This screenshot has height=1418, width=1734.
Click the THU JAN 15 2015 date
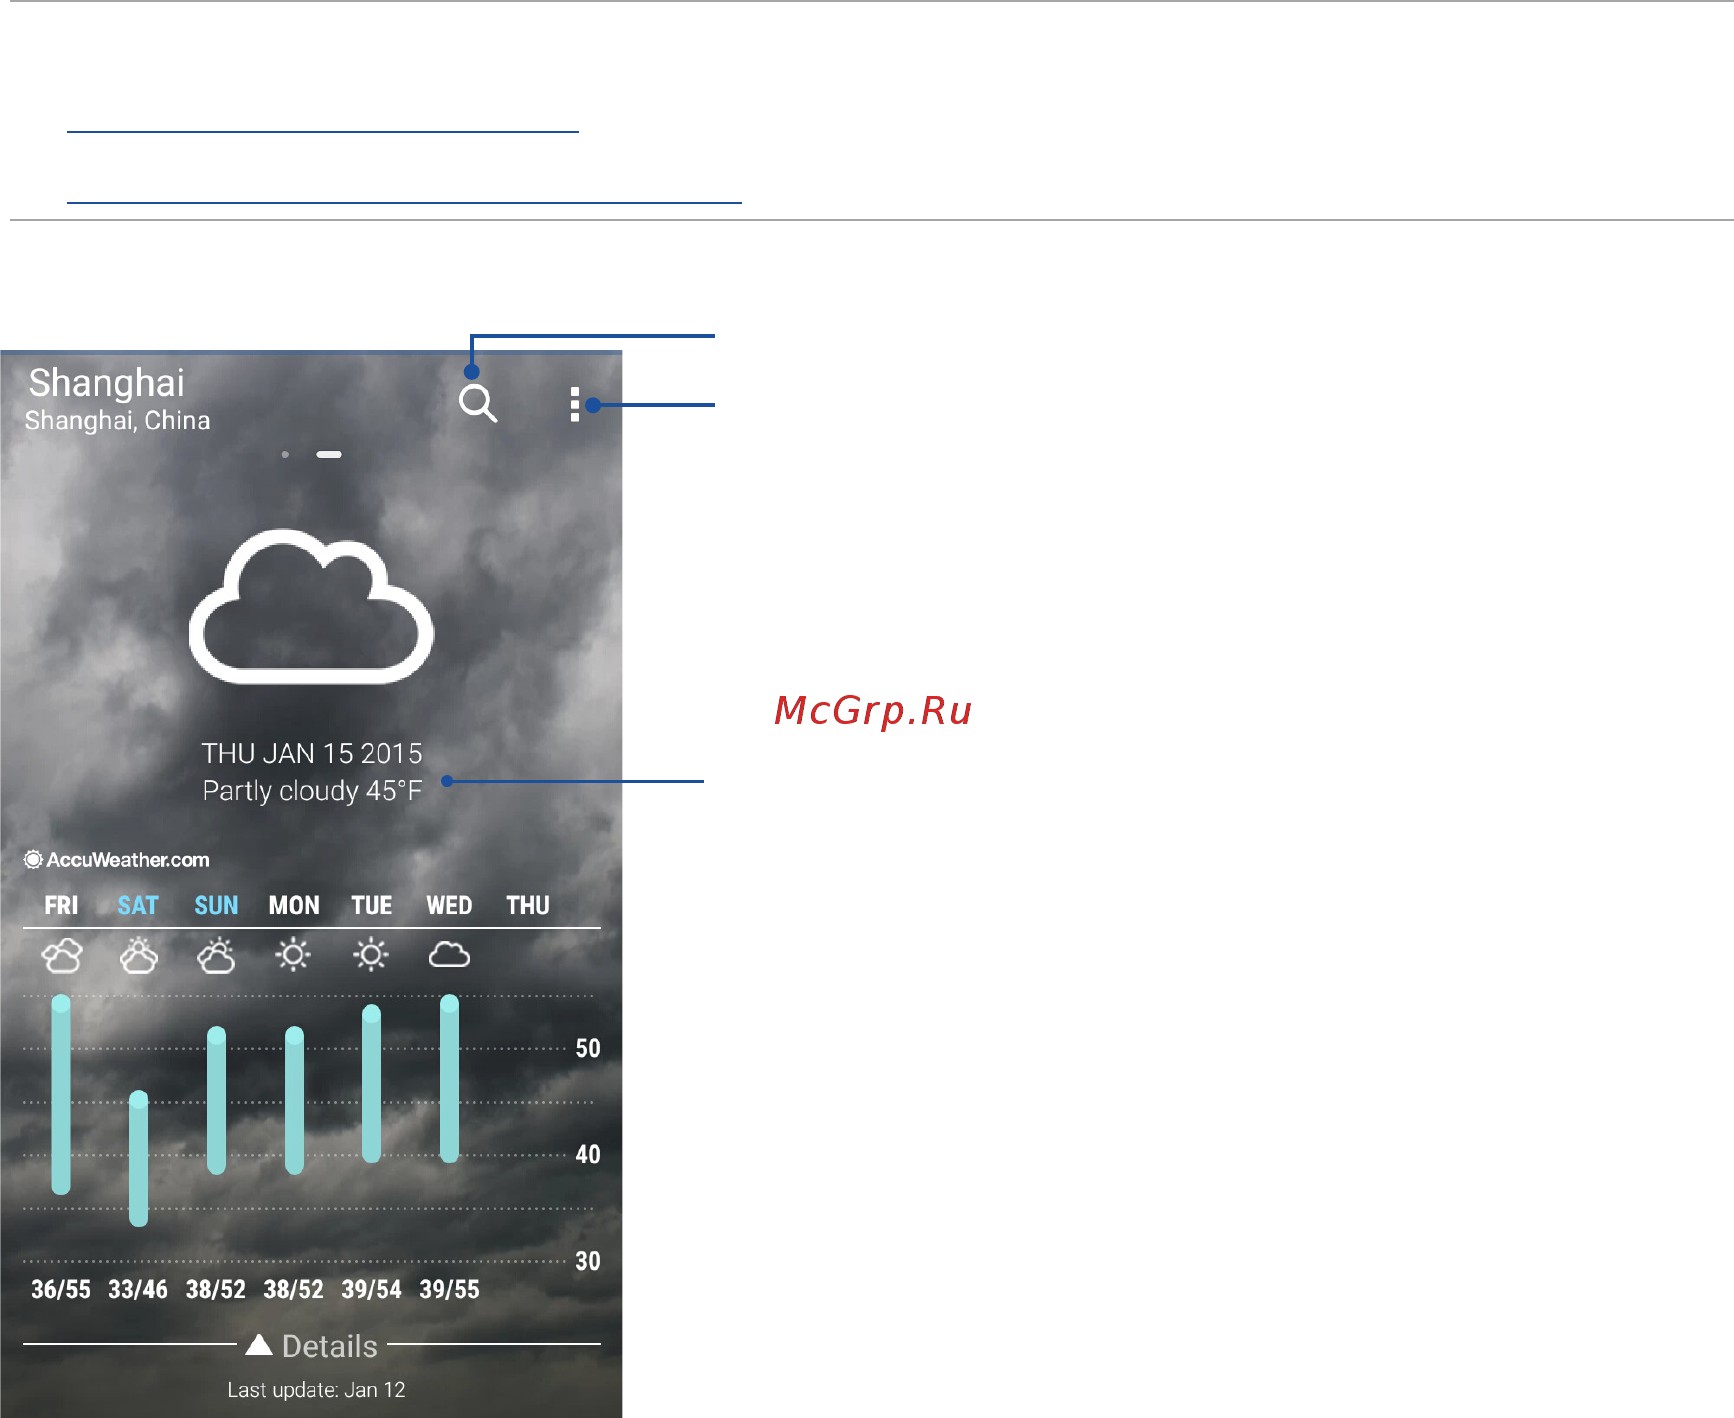pyautogui.click(x=312, y=754)
